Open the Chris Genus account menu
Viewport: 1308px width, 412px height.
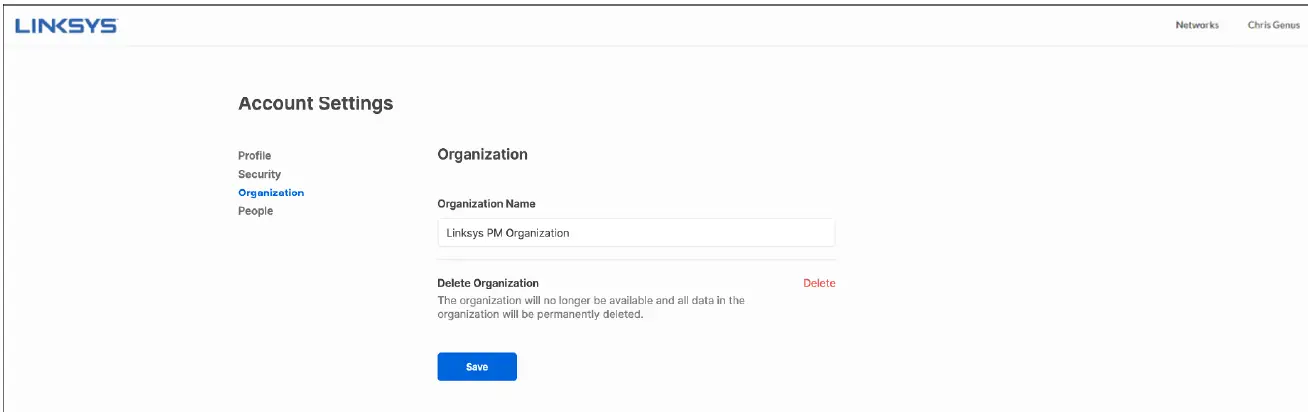pyautogui.click(x=1273, y=25)
